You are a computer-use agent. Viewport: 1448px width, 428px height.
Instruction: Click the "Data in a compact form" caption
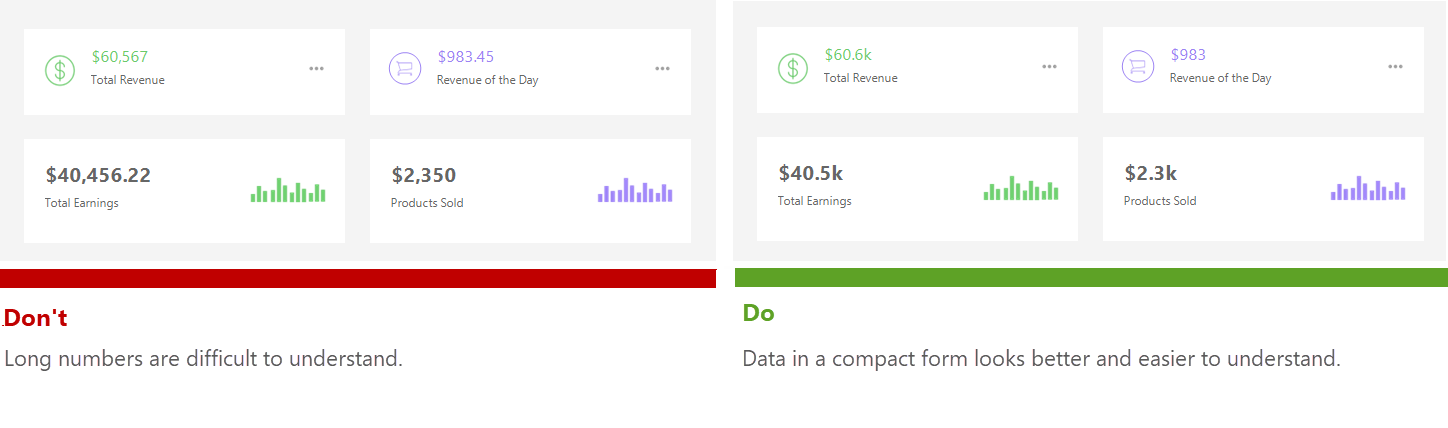pos(1040,358)
